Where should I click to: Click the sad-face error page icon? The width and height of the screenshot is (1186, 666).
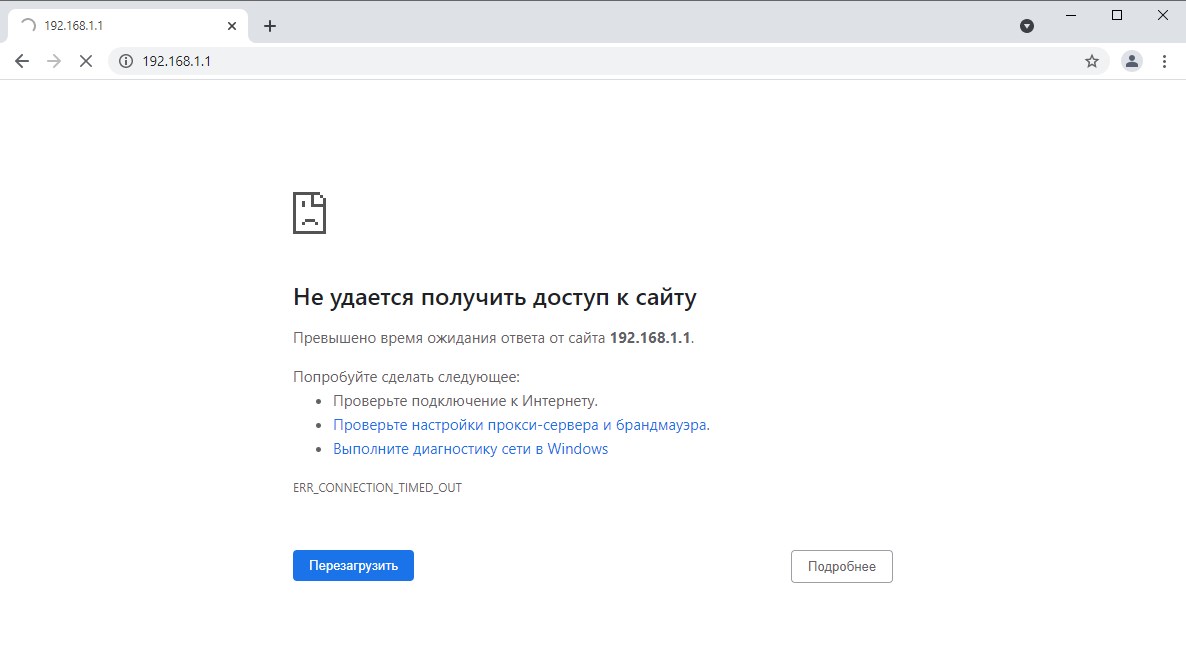click(309, 212)
